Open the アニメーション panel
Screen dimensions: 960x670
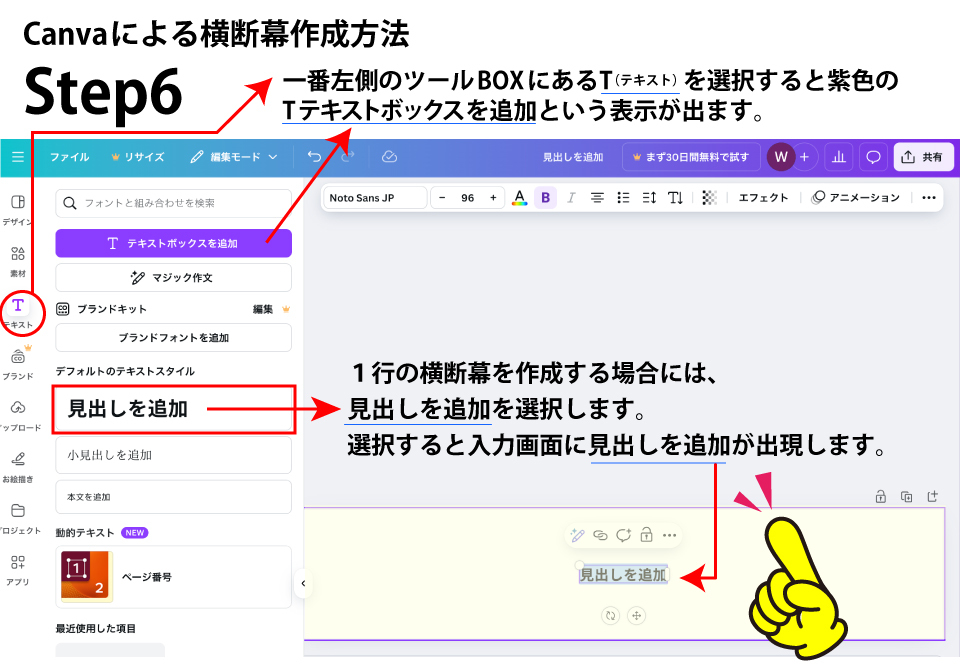(855, 198)
